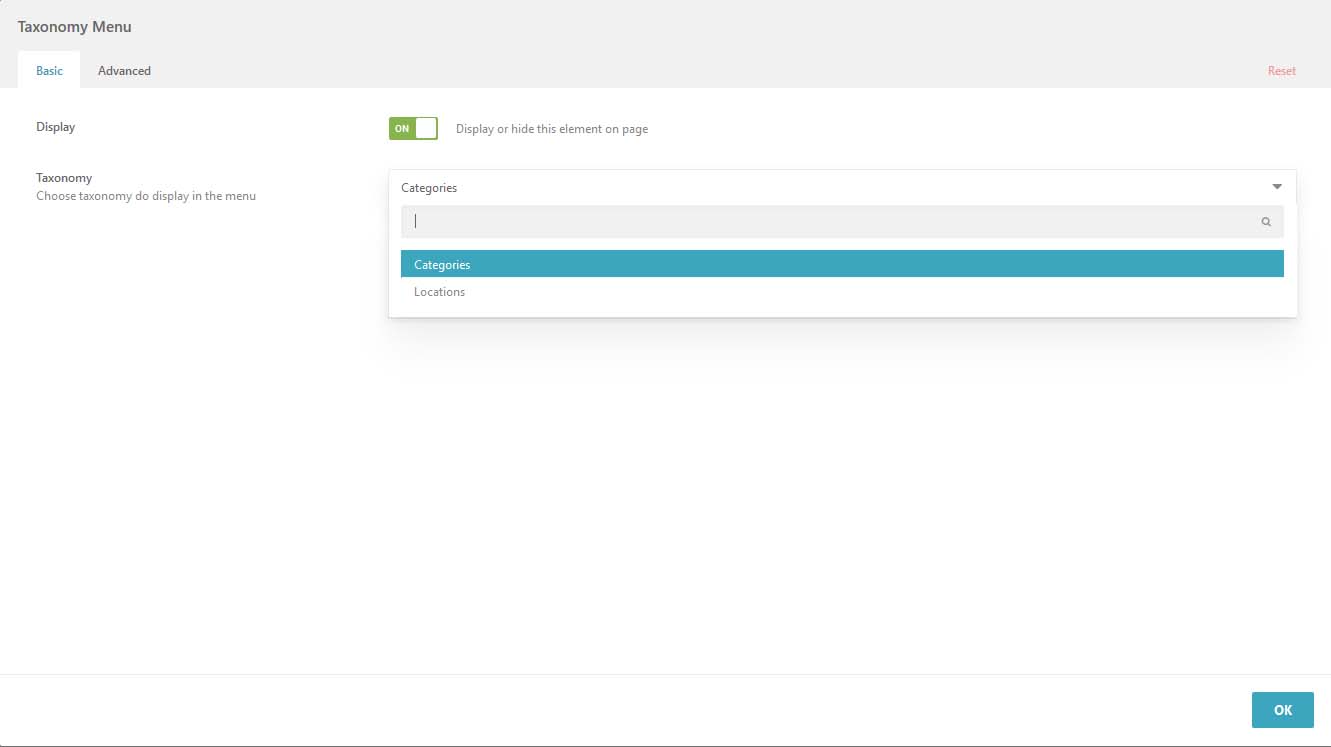Viewport: 1331px width, 747px height.
Task: Click the "Display or hide this element on page" text
Action: 552,129
